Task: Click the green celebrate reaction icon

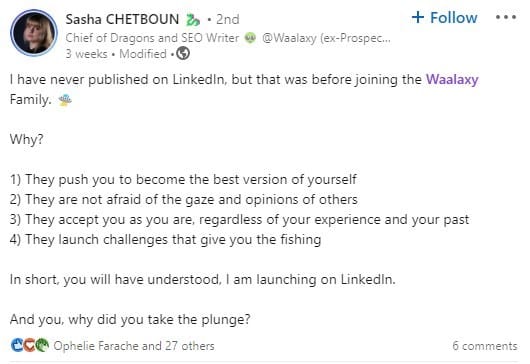Action: click(x=42, y=345)
